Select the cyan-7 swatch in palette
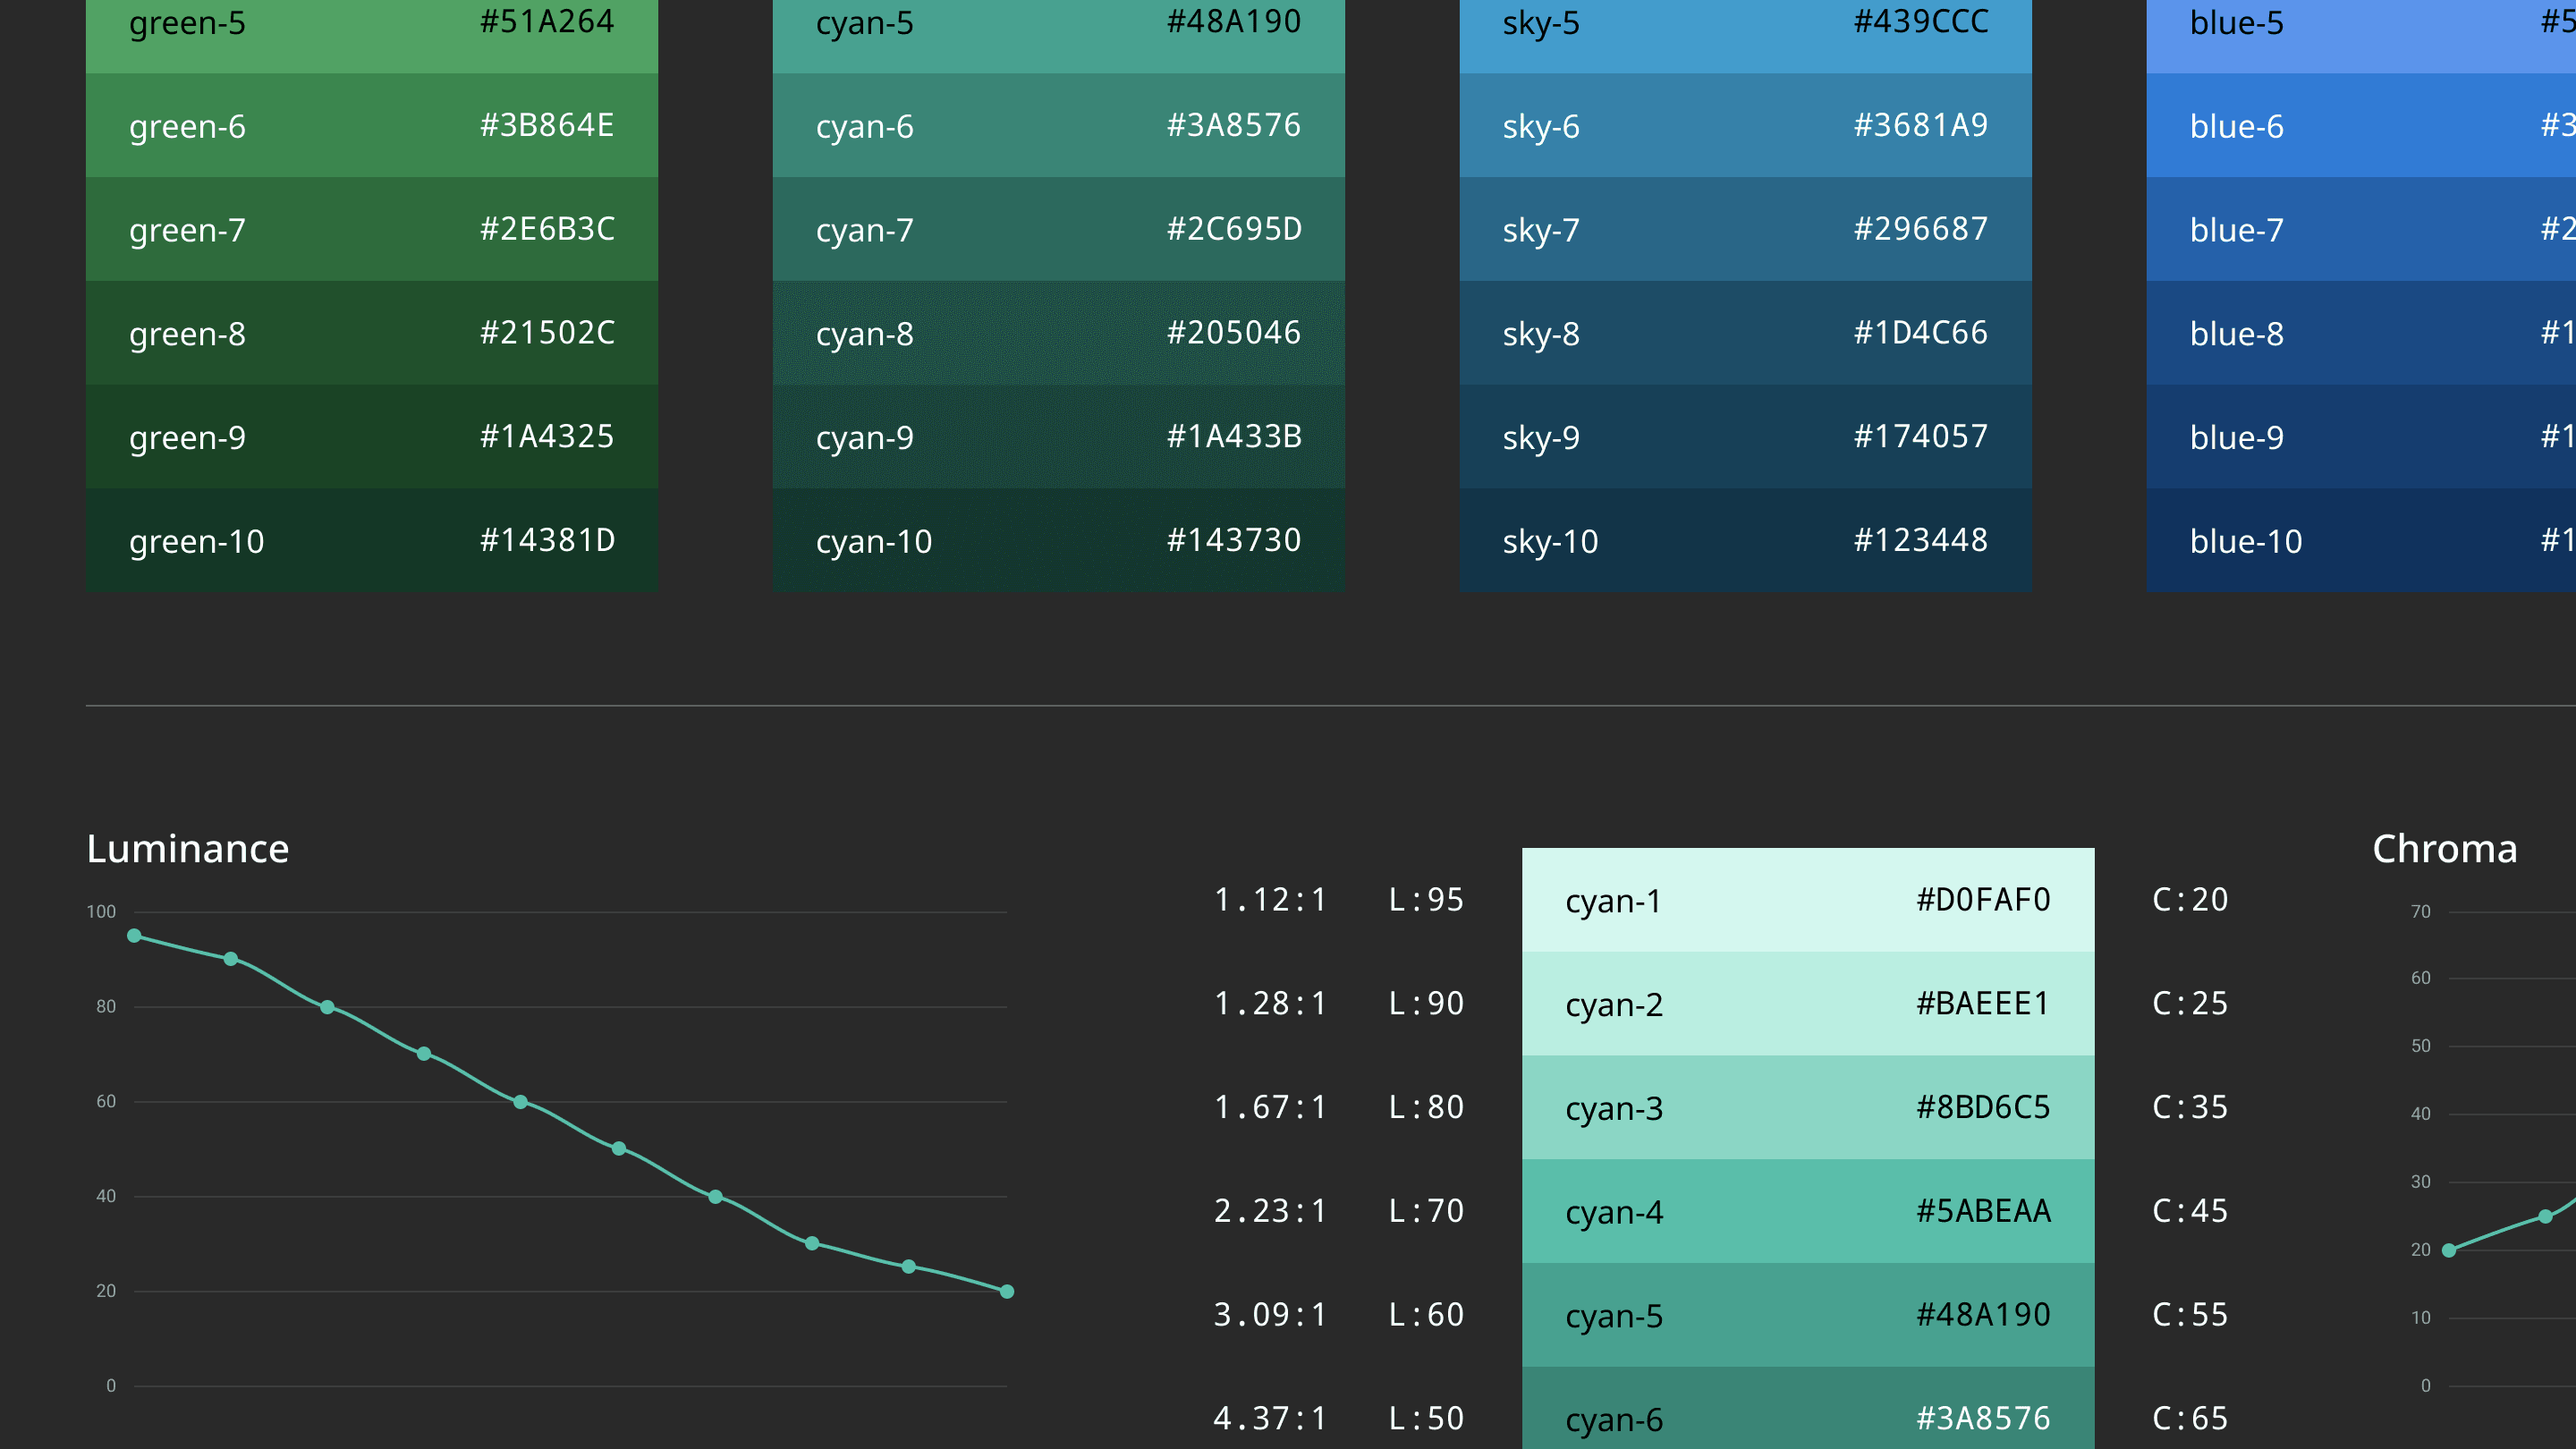This screenshot has width=2576, height=1449. pos(1058,230)
